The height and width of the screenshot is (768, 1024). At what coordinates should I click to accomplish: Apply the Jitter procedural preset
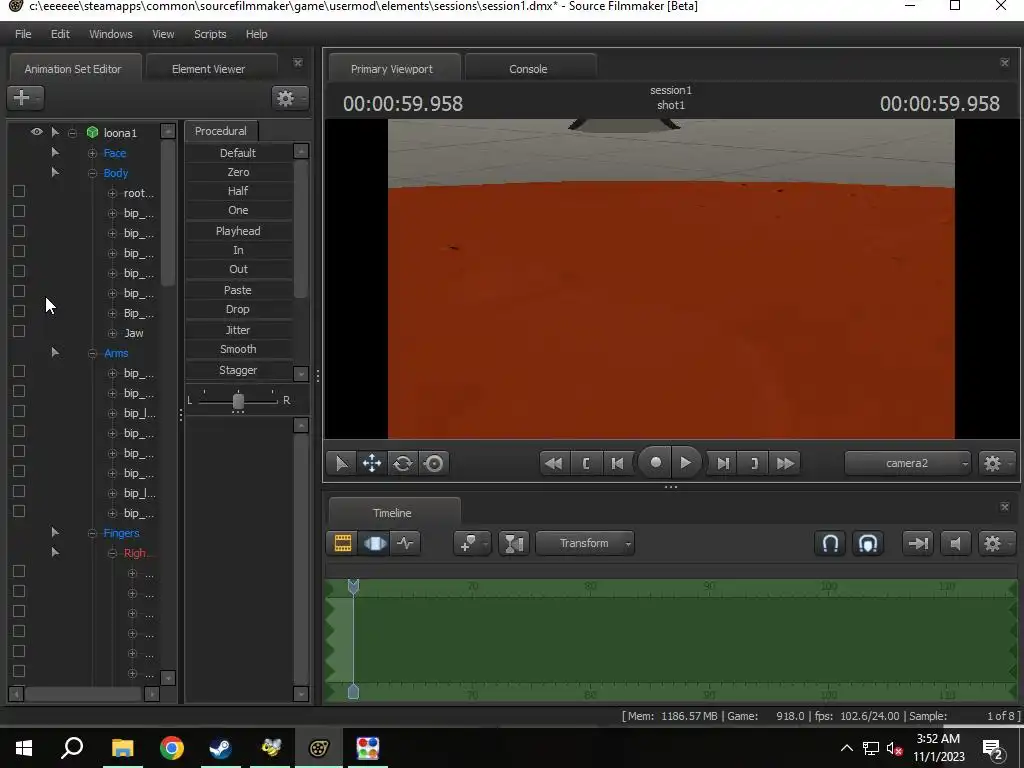238,330
